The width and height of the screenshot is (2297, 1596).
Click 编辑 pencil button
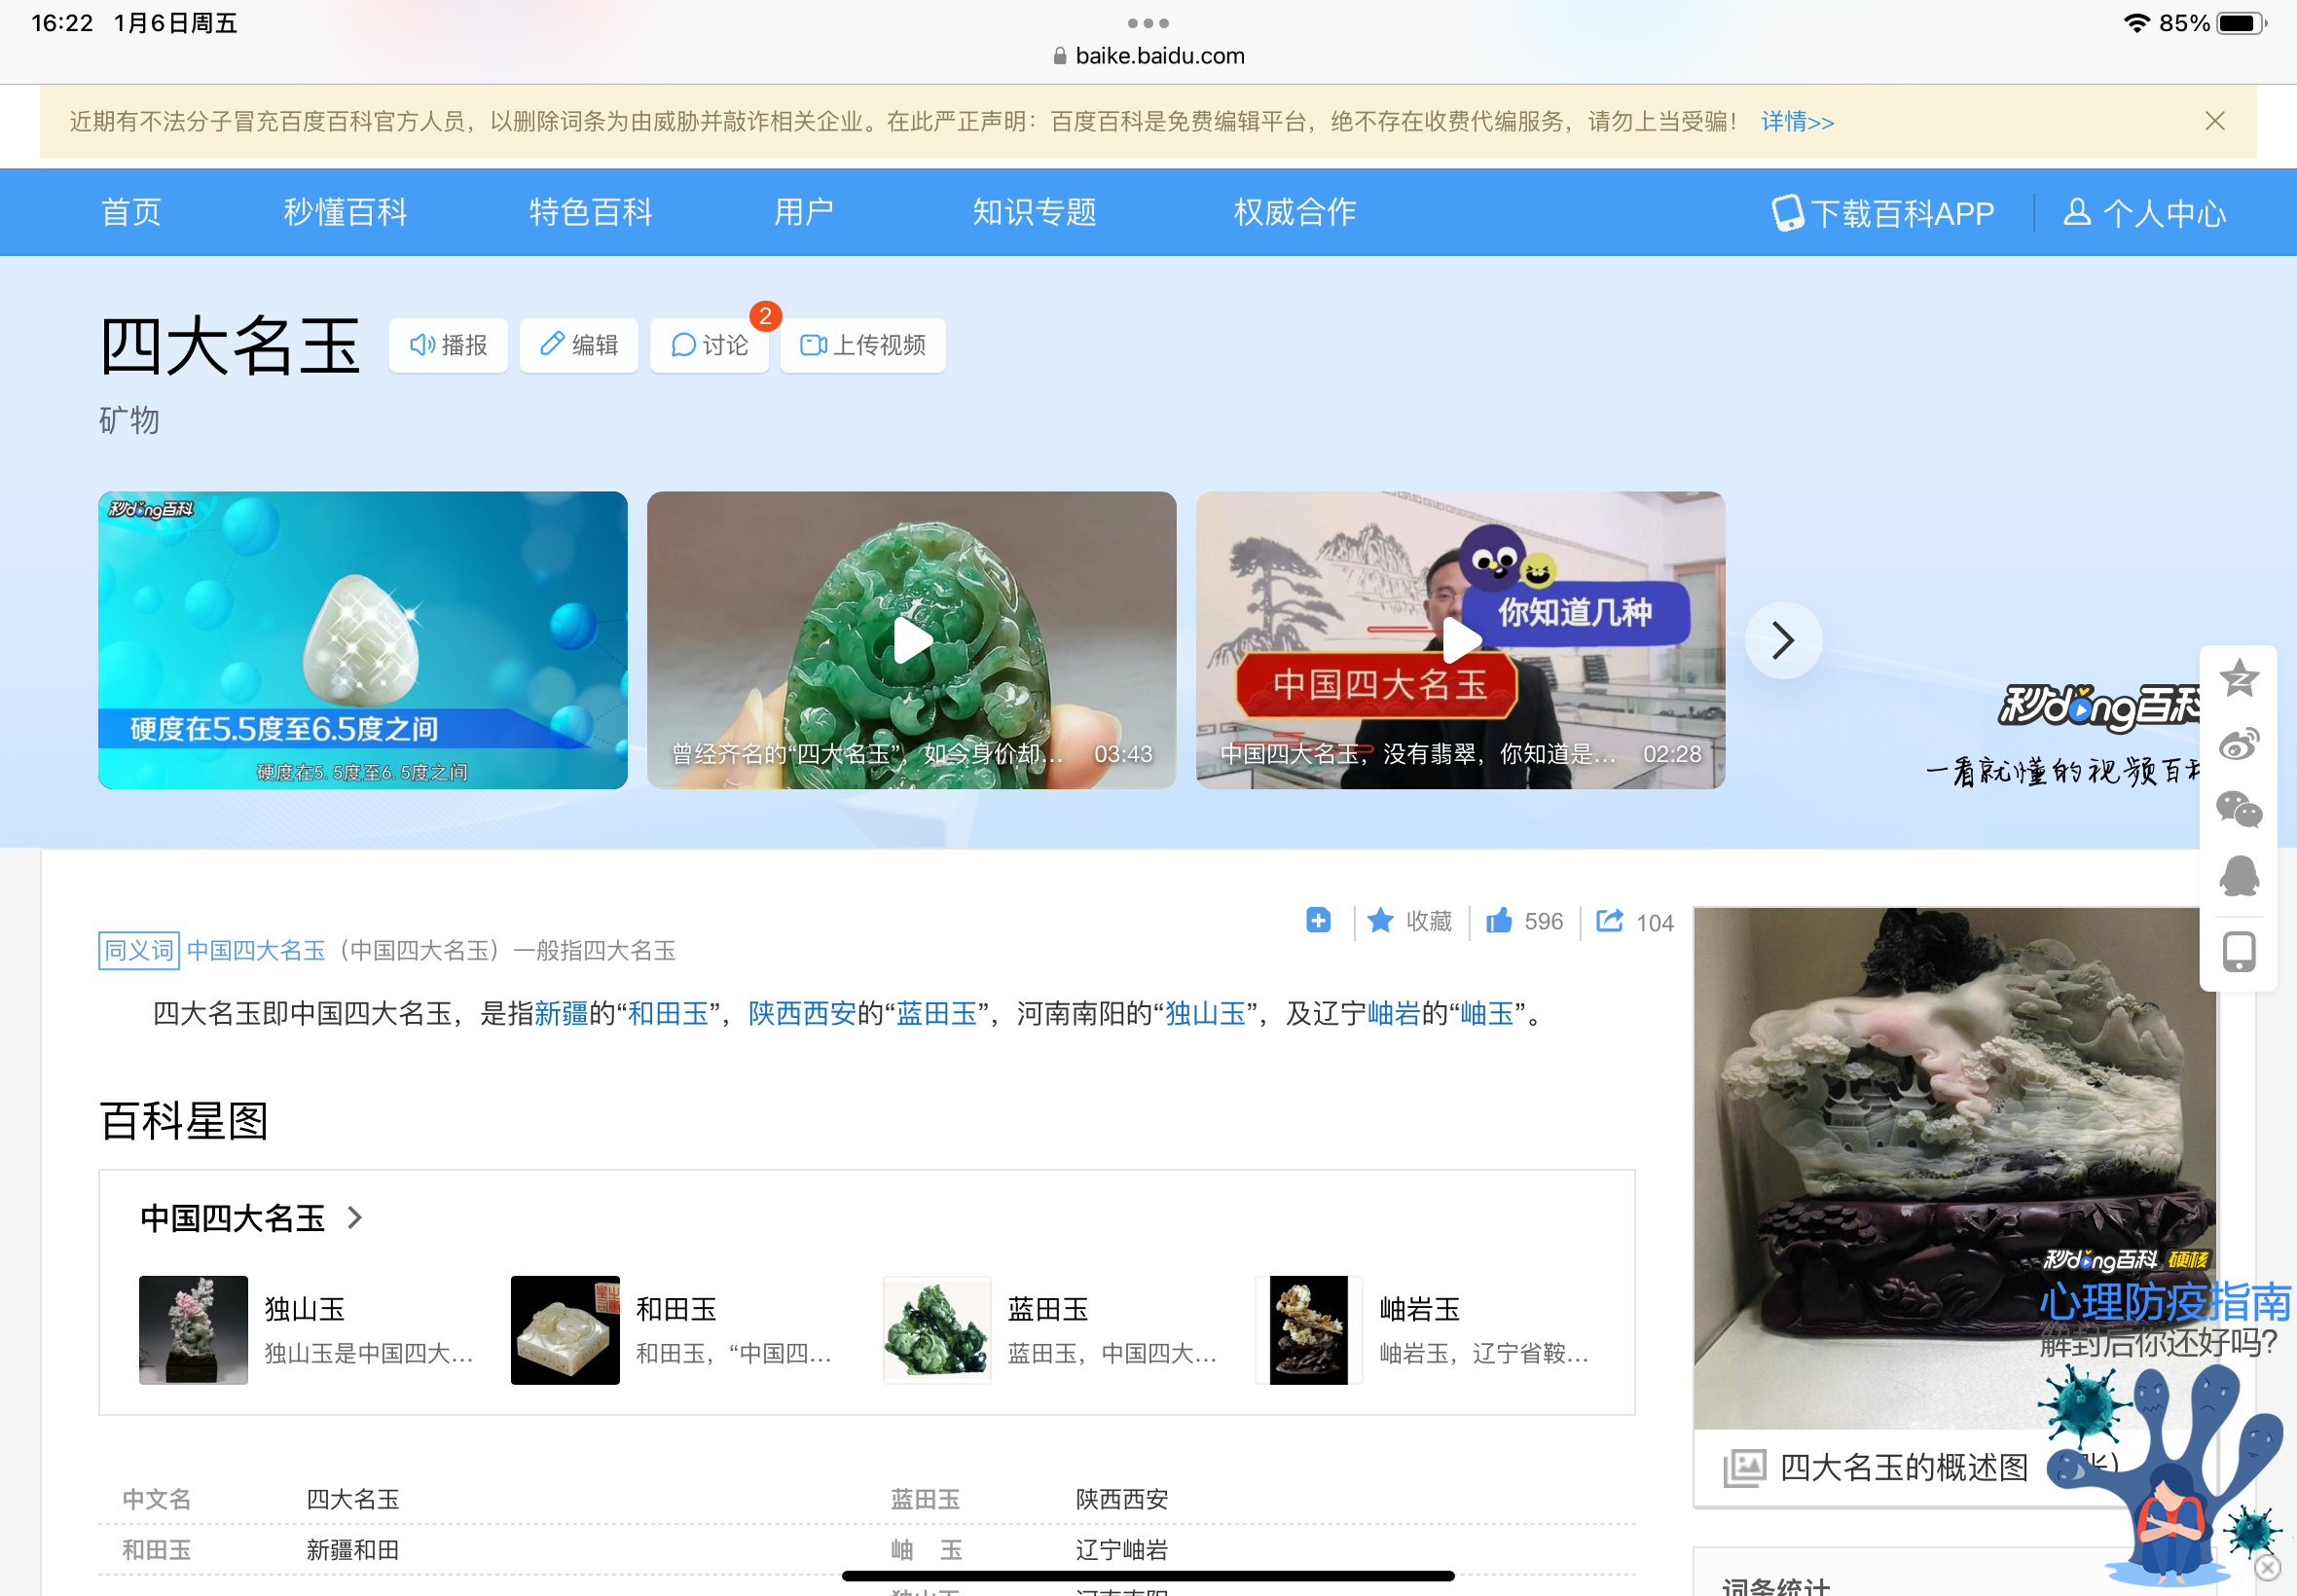pyautogui.click(x=579, y=345)
